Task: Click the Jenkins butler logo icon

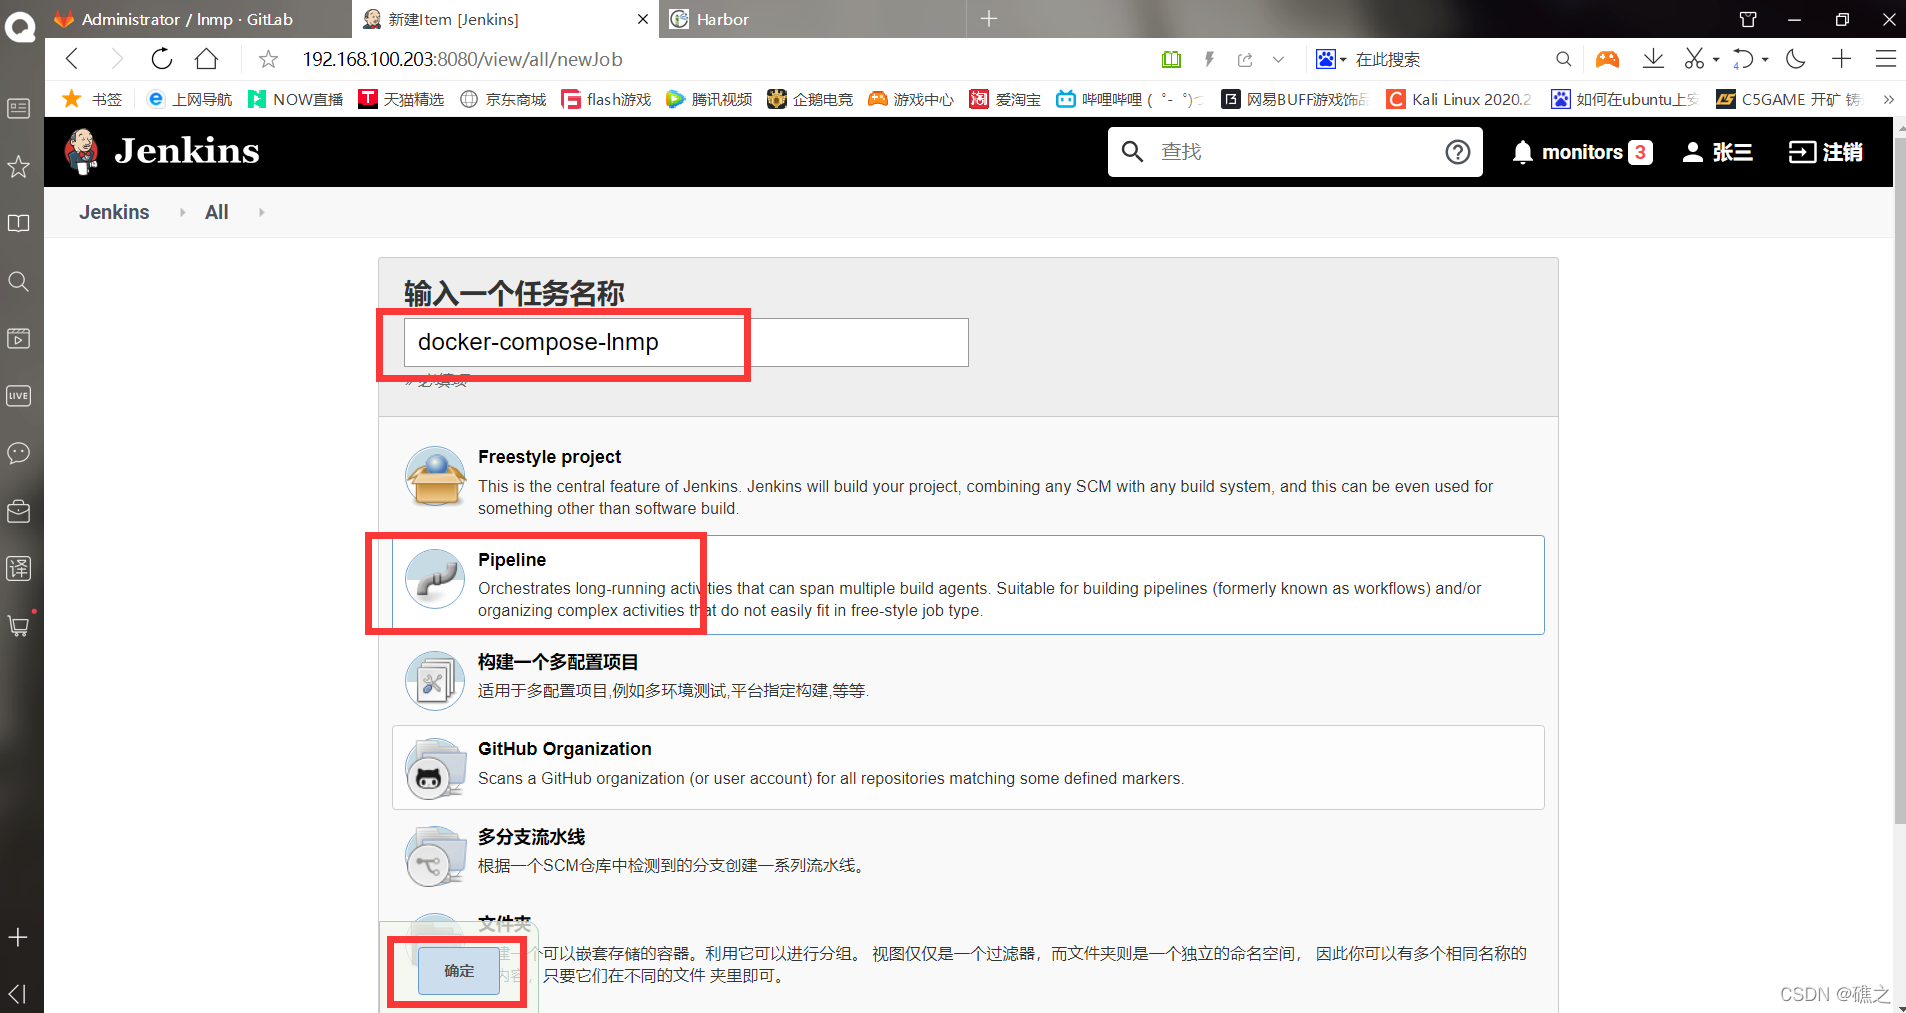Action: [82, 151]
